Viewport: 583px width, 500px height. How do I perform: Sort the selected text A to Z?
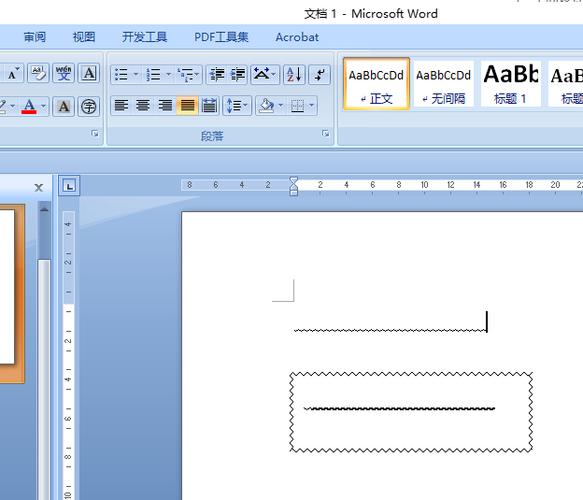click(x=294, y=74)
